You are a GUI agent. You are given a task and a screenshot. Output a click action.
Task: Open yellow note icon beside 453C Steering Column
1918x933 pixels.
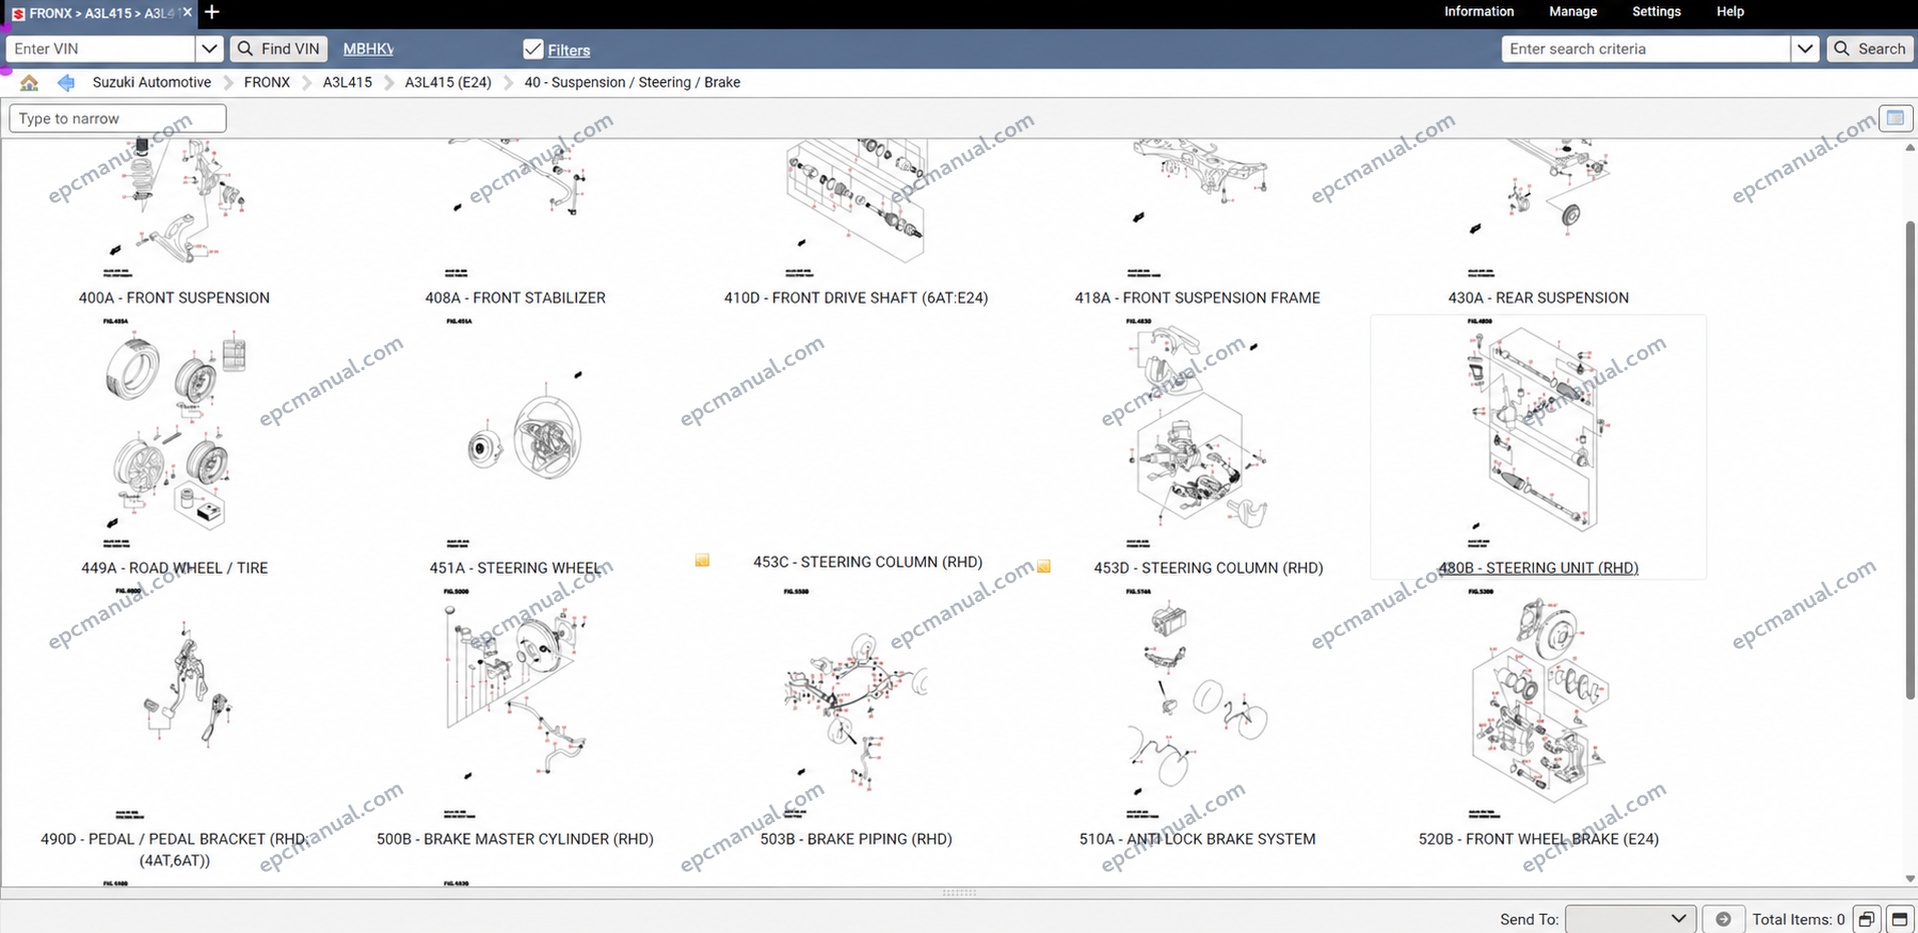coord(702,561)
